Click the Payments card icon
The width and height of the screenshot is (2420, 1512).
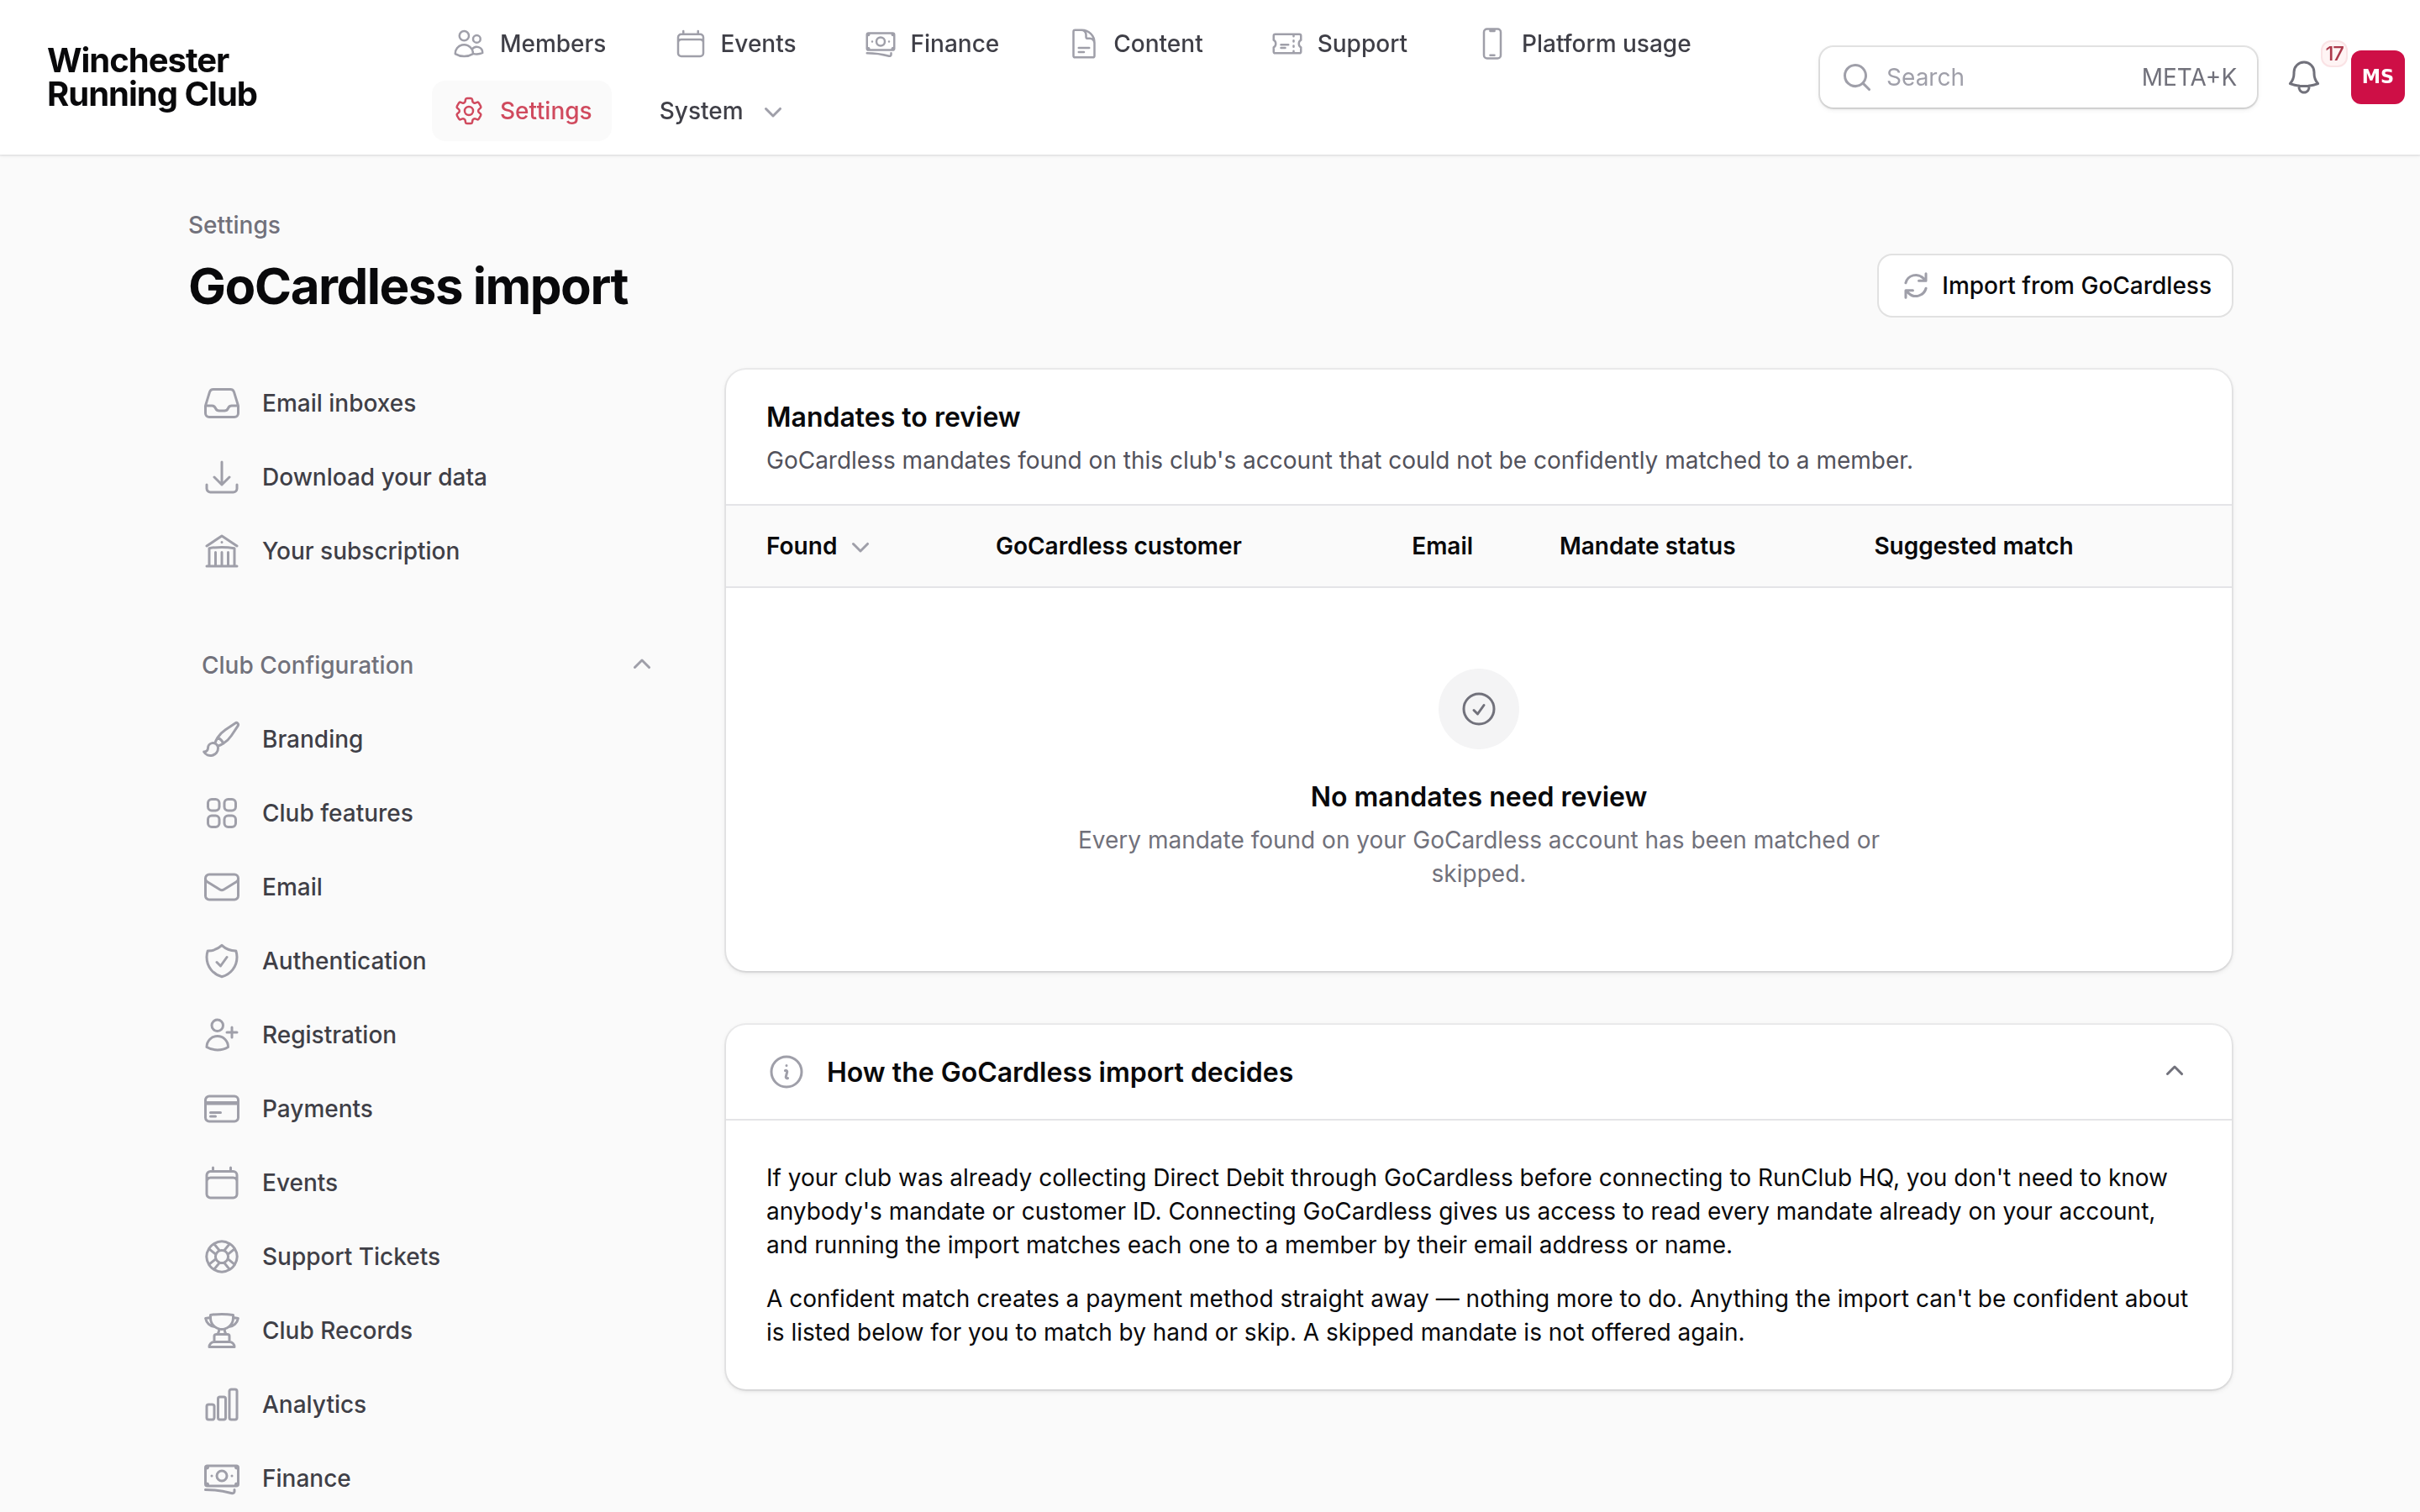pyautogui.click(x=222, y=1109)
